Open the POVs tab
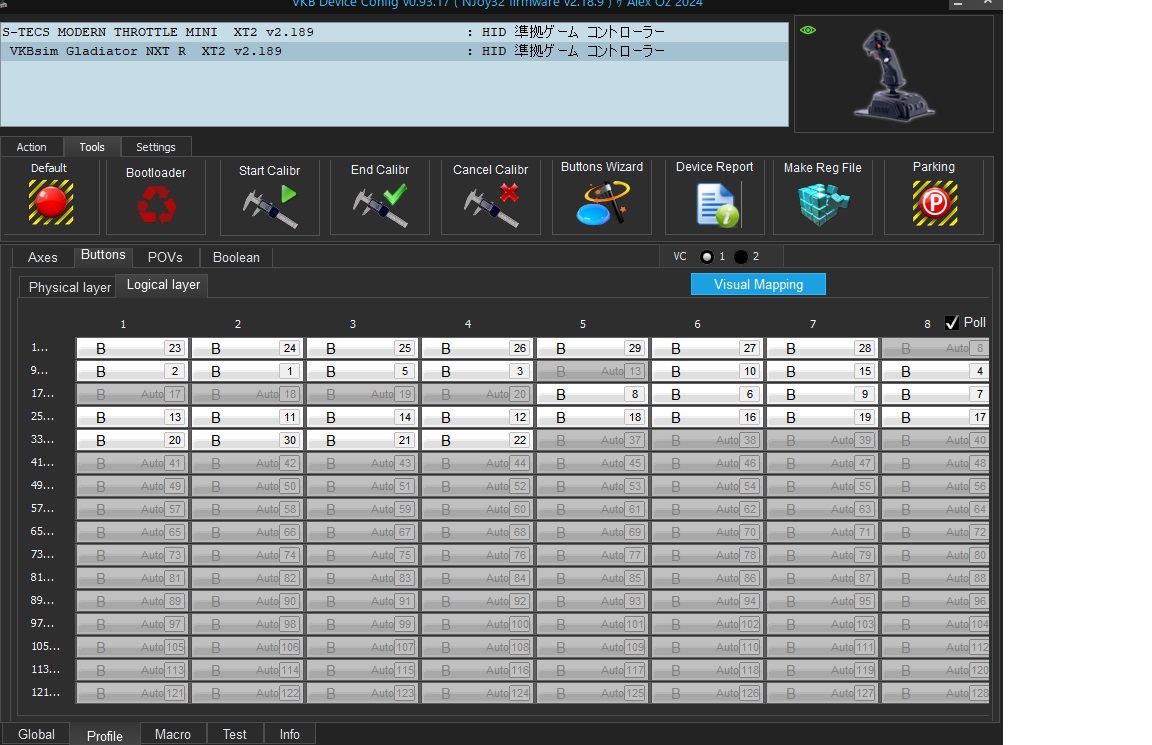The width and height of the screenshot is (1152, 745). (x=165, y=257)
